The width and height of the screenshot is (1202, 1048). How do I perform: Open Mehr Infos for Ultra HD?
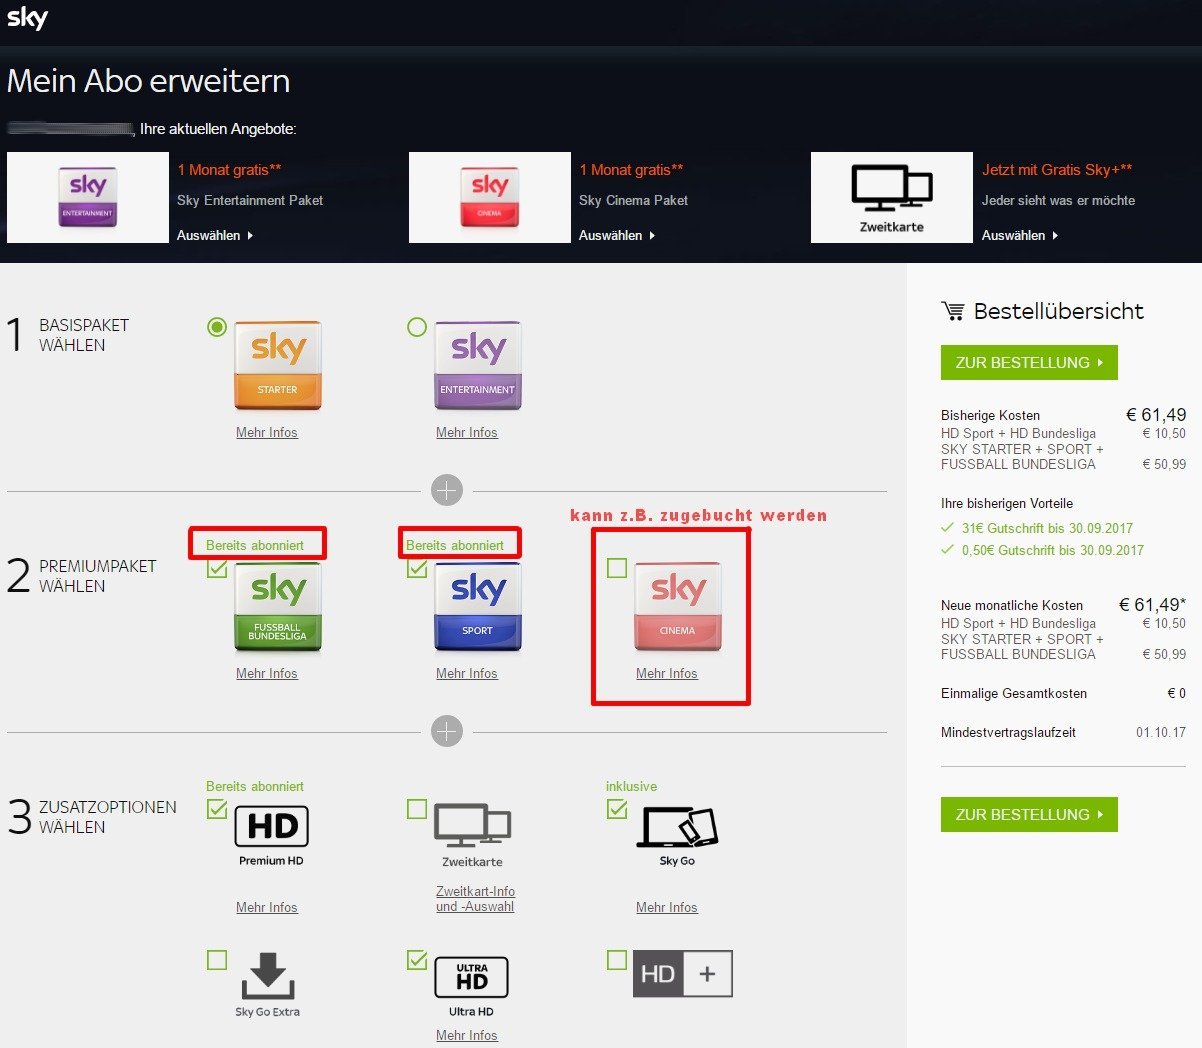coord(467,1036)
